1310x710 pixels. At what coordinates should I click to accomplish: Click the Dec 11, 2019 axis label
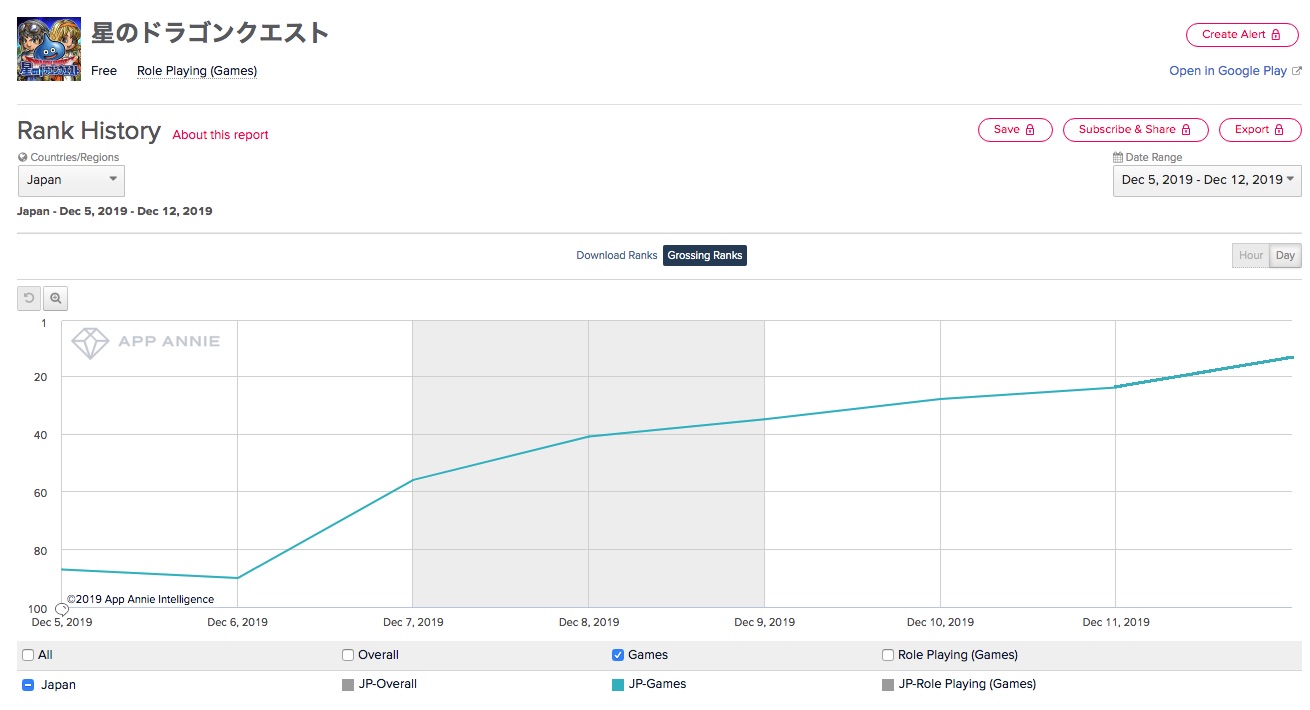1116,622
